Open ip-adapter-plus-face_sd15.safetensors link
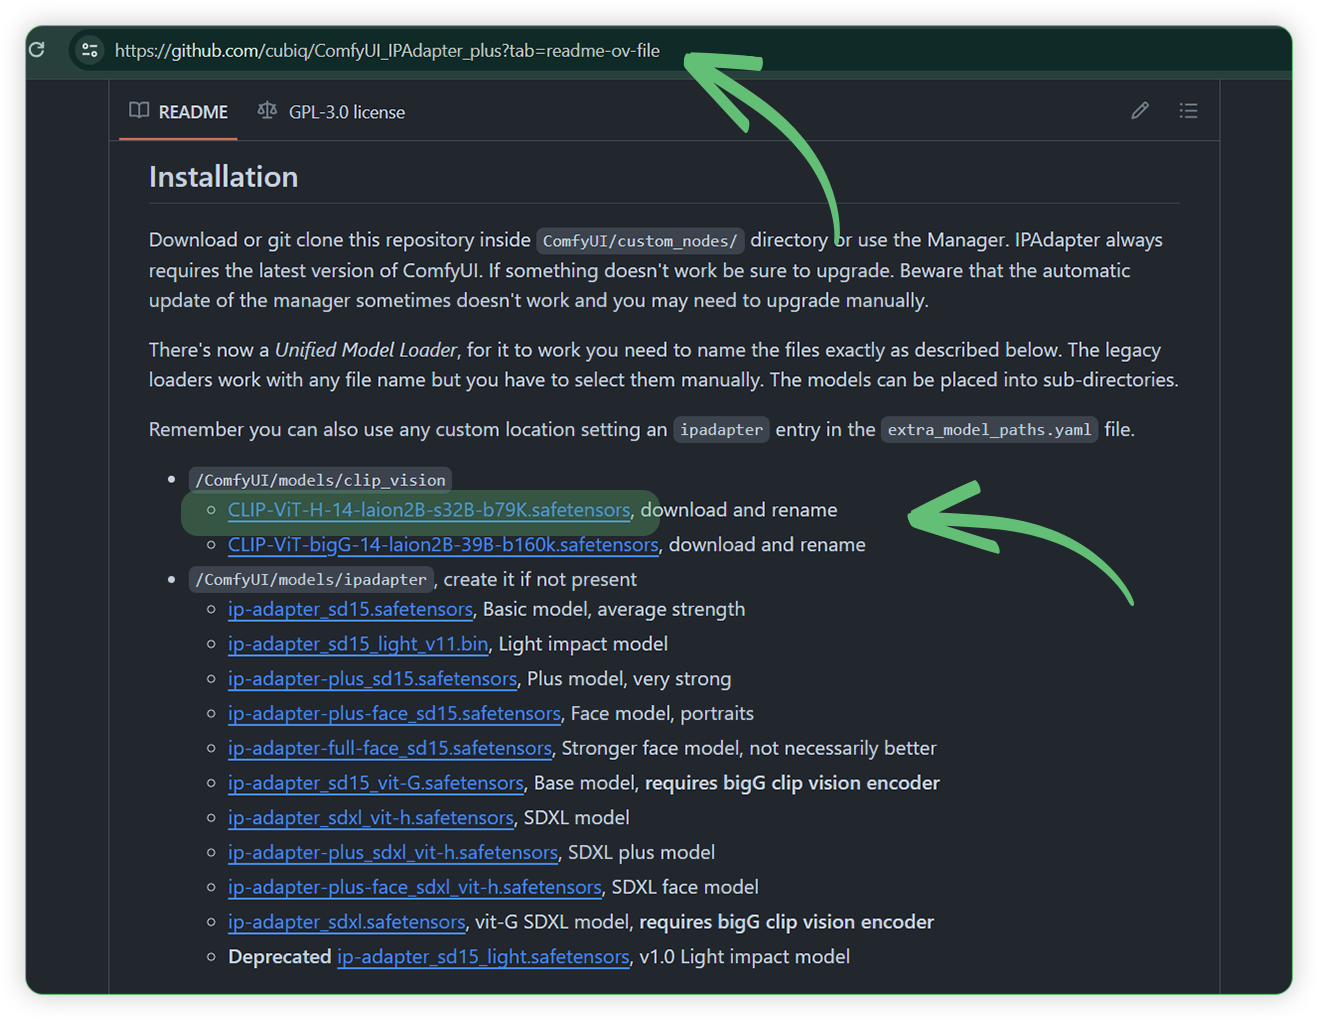The width and height of the screenshot is (1318, 1020). 394,714
